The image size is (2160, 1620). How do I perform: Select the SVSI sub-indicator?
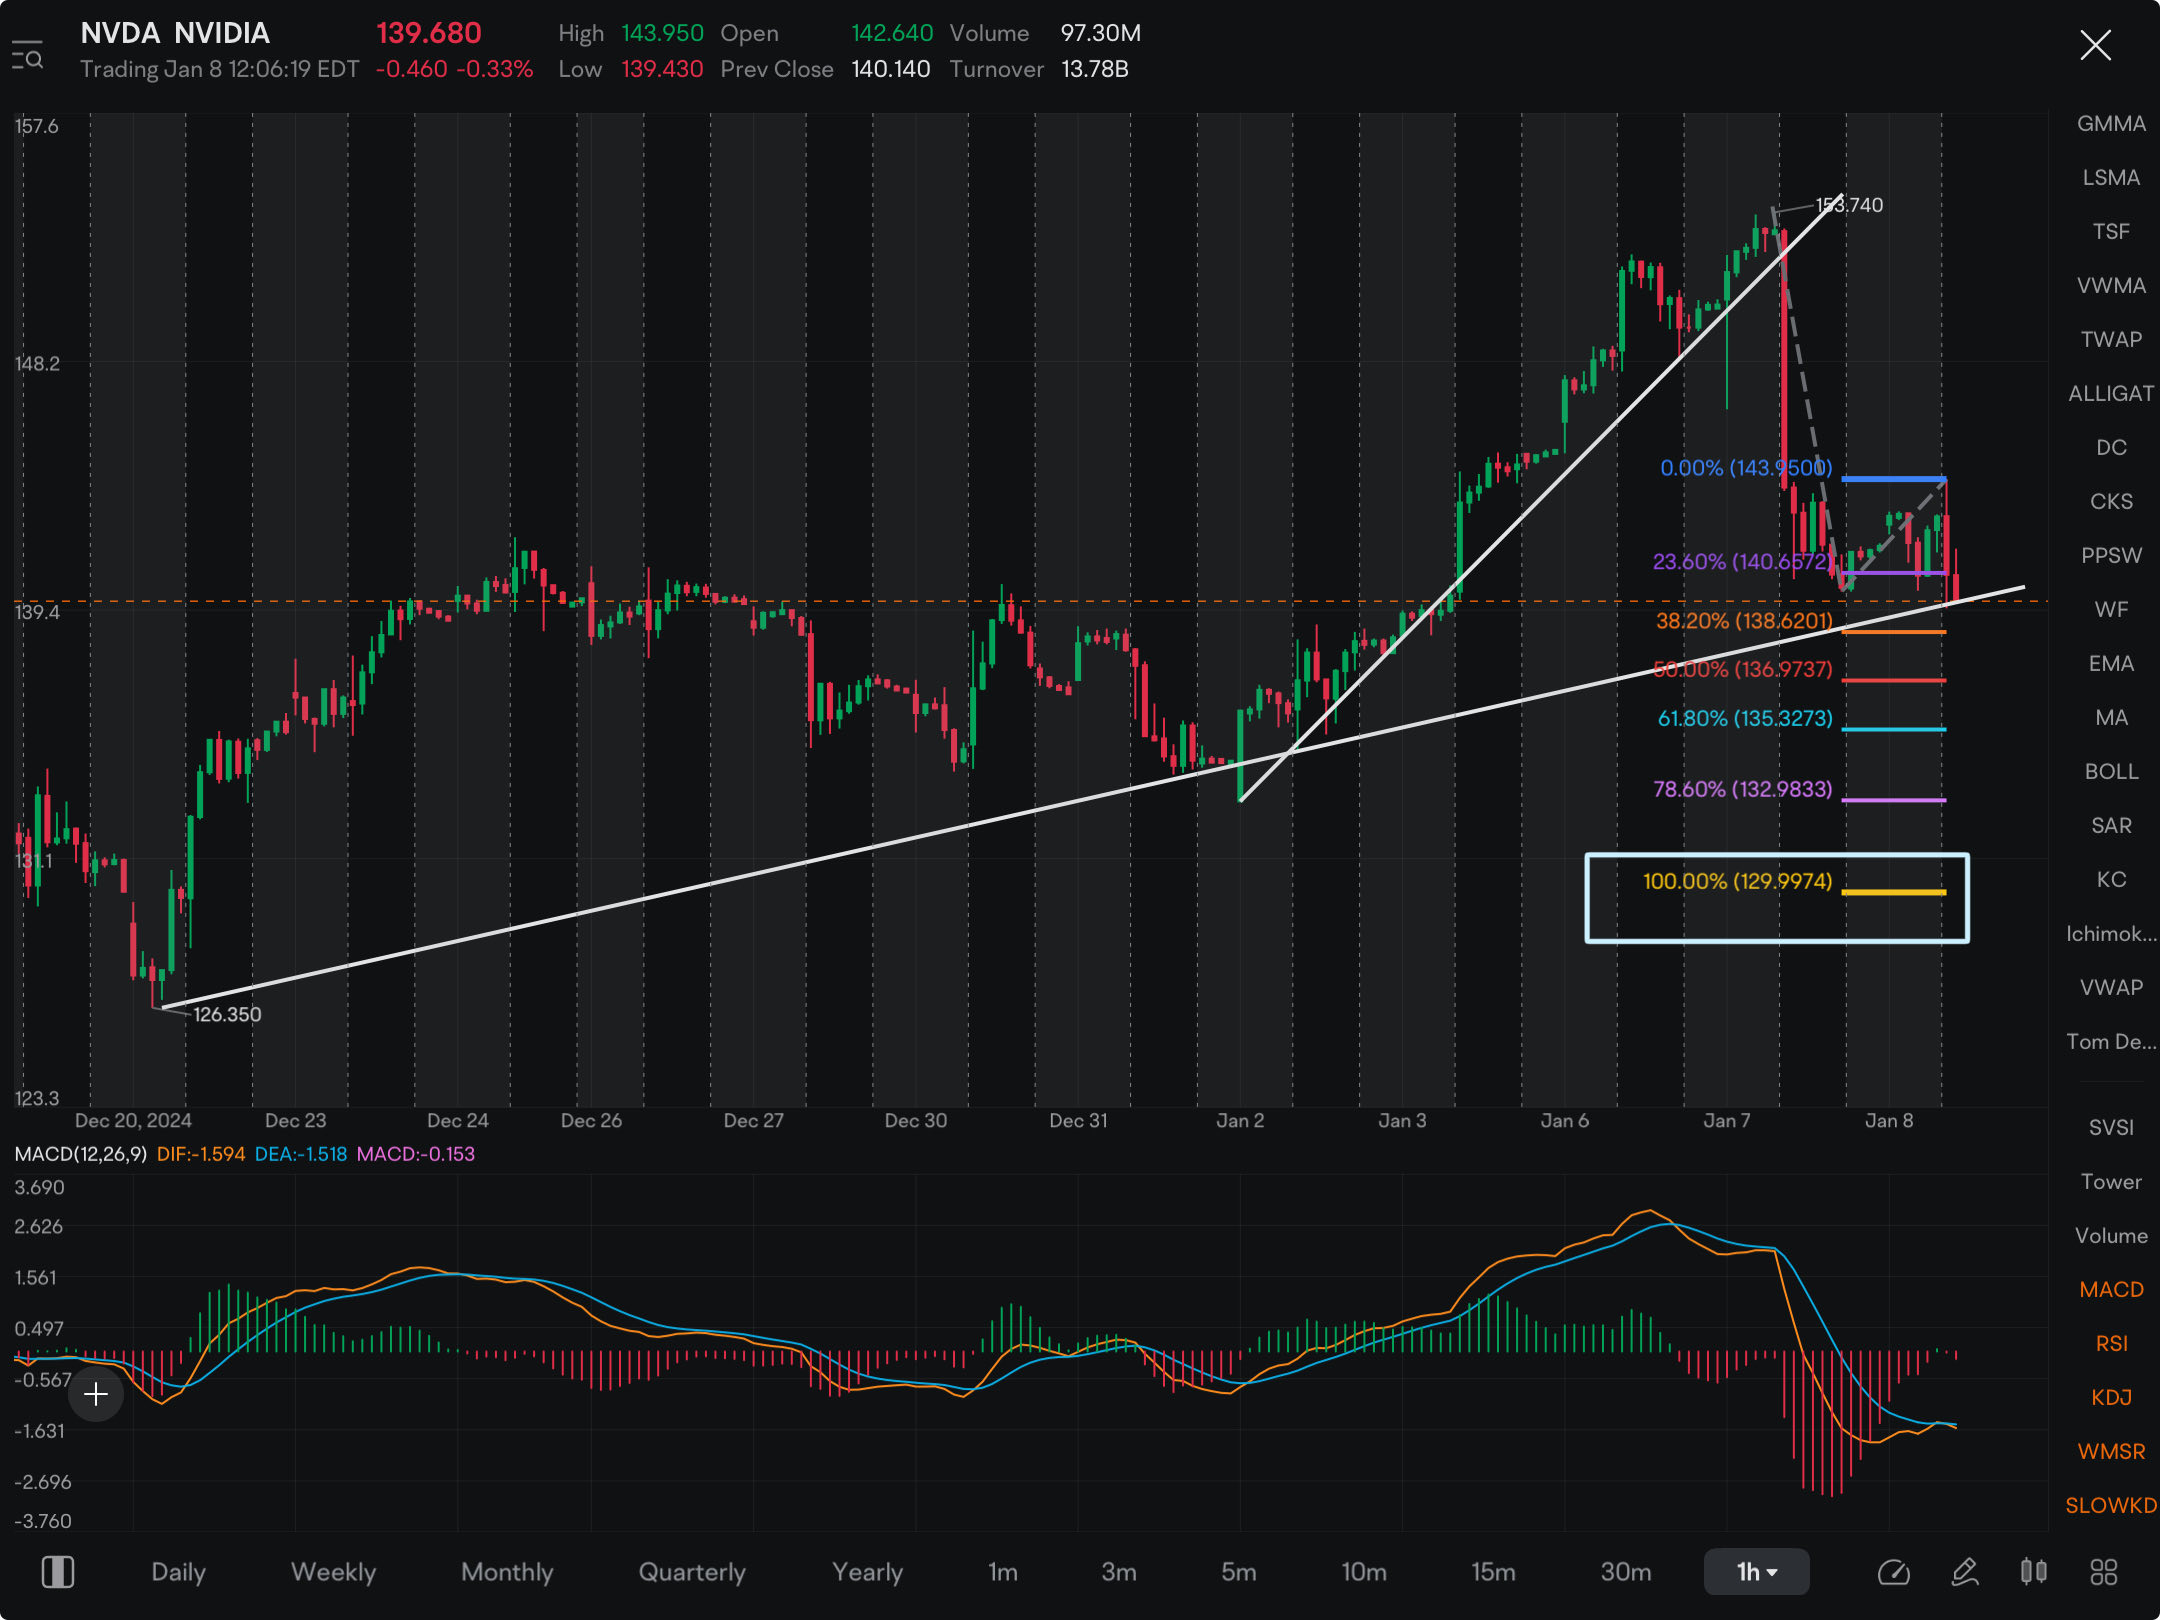[x=2111, y=1128]
